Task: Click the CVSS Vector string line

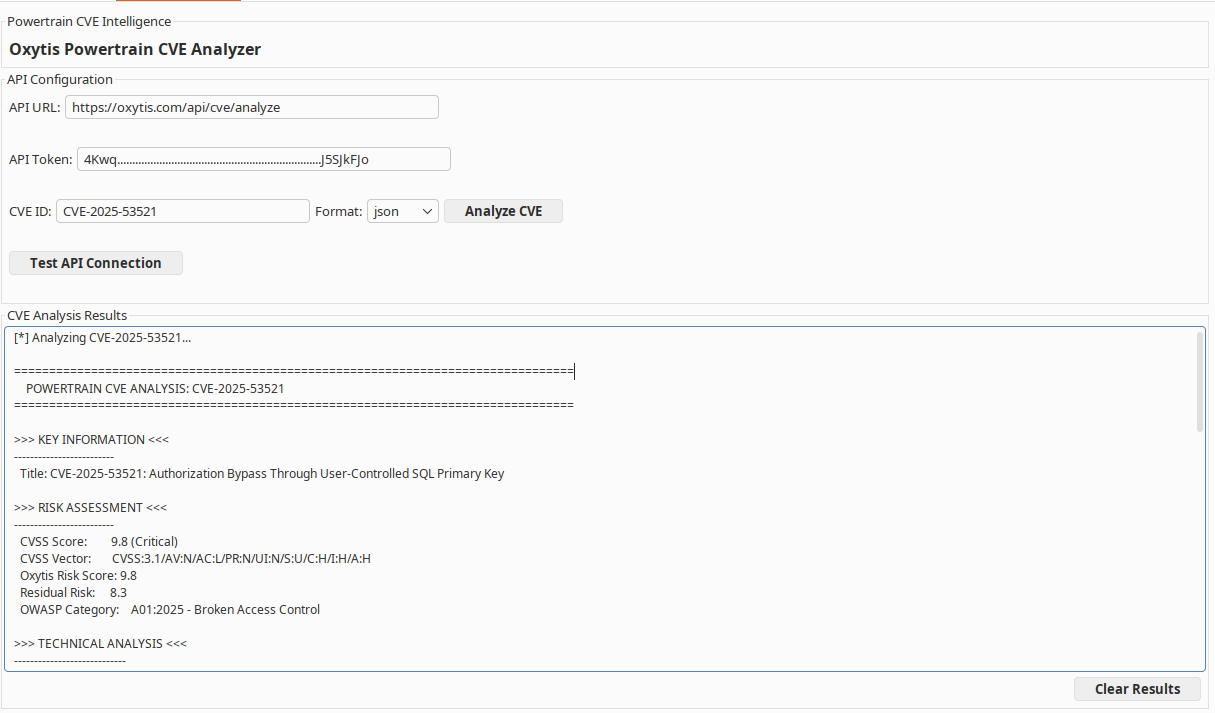Action: coord(195,559)
